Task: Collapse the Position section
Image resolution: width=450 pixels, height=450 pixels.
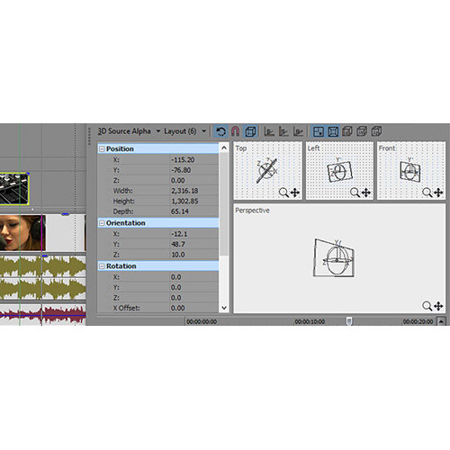Action: pos(102,149)
